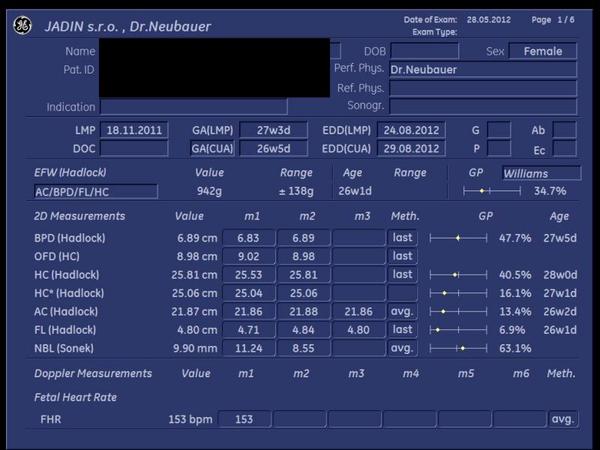600x450 pixels.
Task: Open the Sex field showing Female
Action: pos(542,51)
